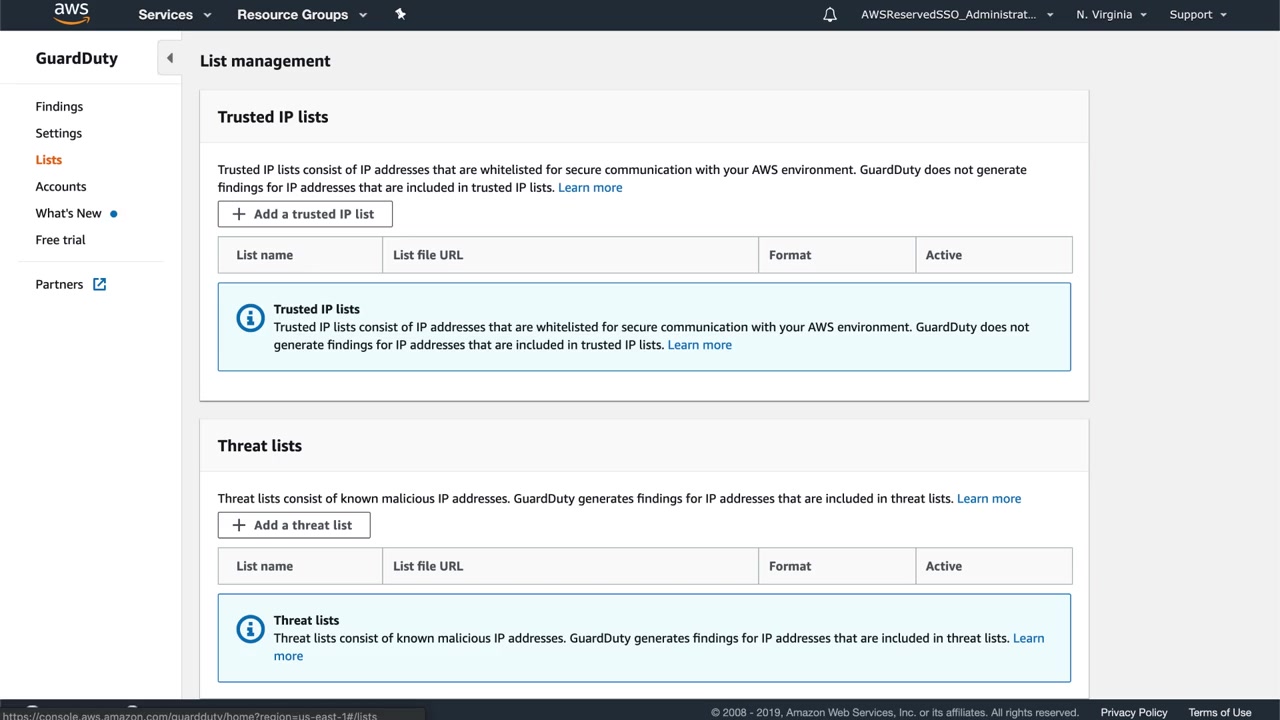Click Add a threat list button
Screen dimensions: 1280x720
pos(294,525)
